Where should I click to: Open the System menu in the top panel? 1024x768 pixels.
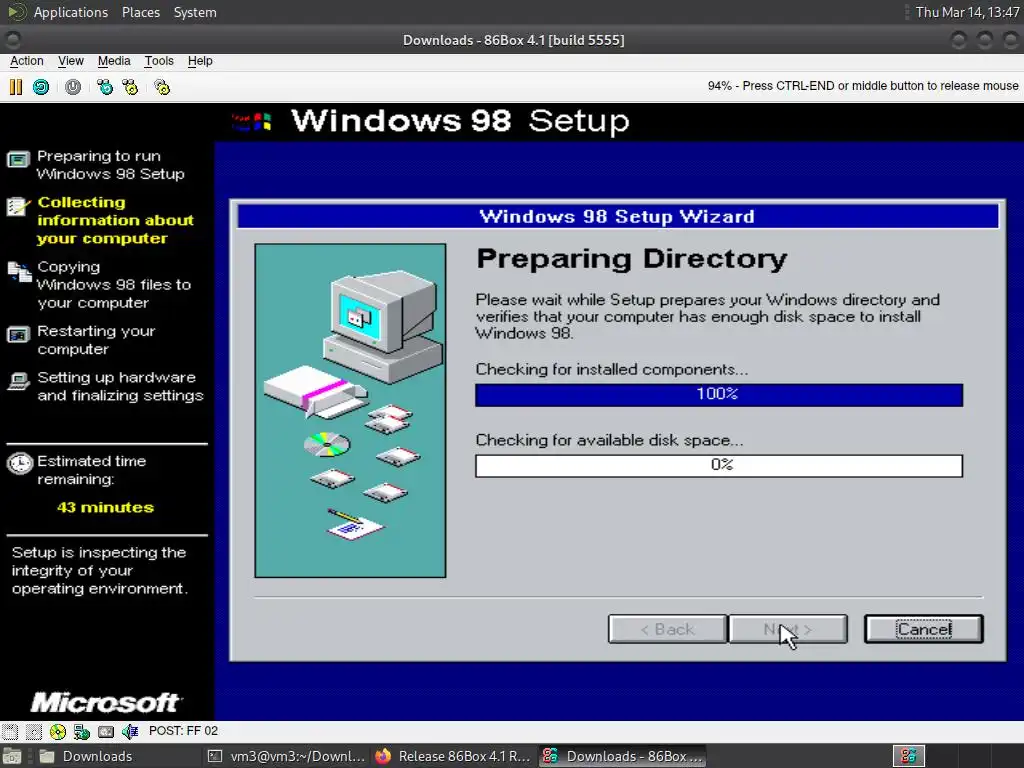195,12
